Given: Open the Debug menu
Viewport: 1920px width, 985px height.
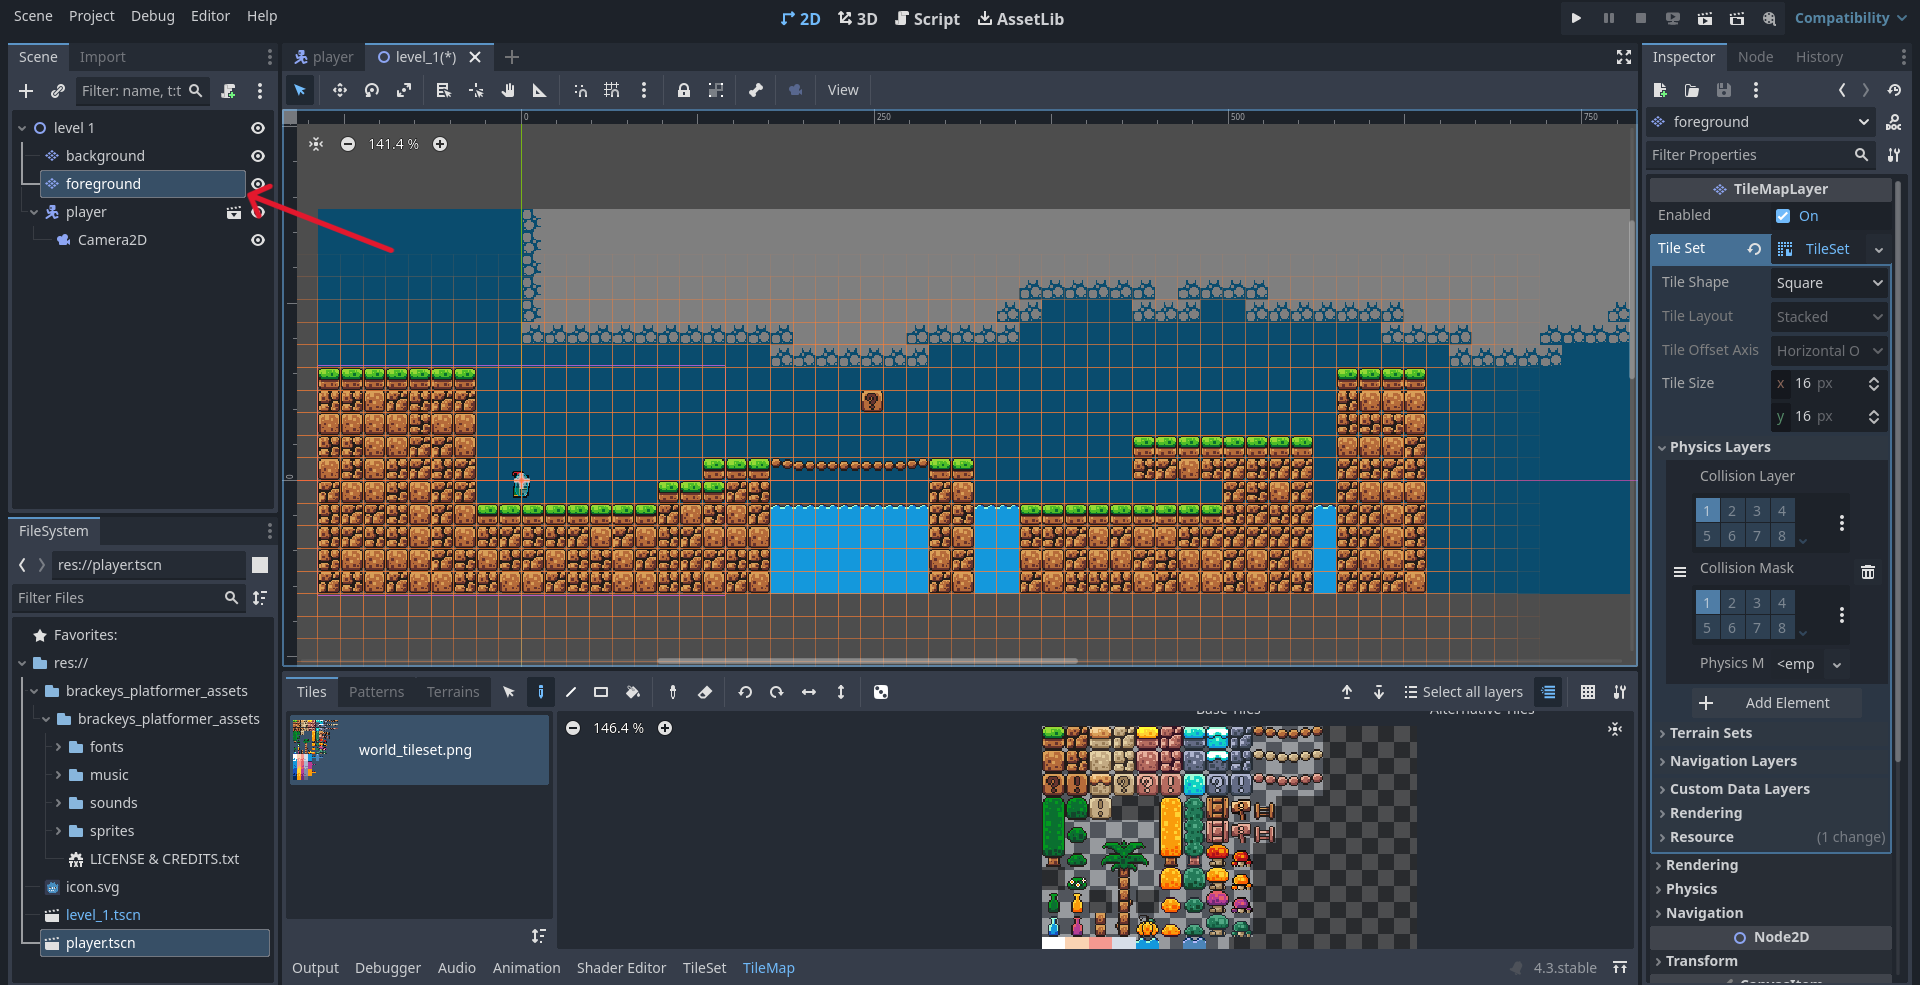Looking at the screenshot, I should point(153,16).
